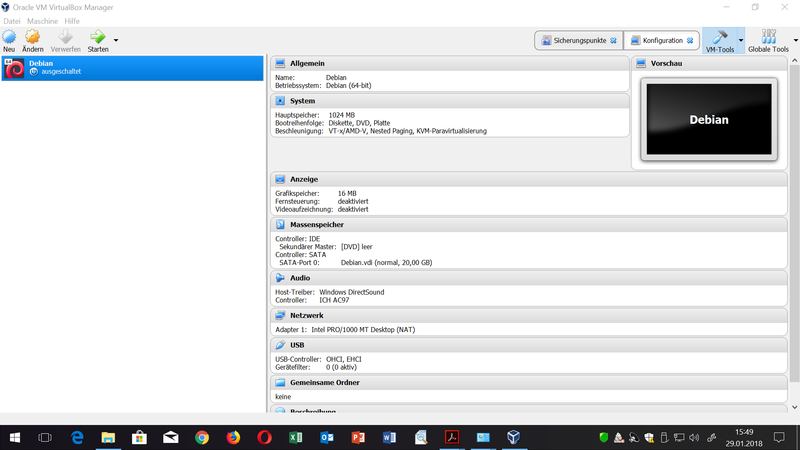Click the Allgemein section icon

280,63
